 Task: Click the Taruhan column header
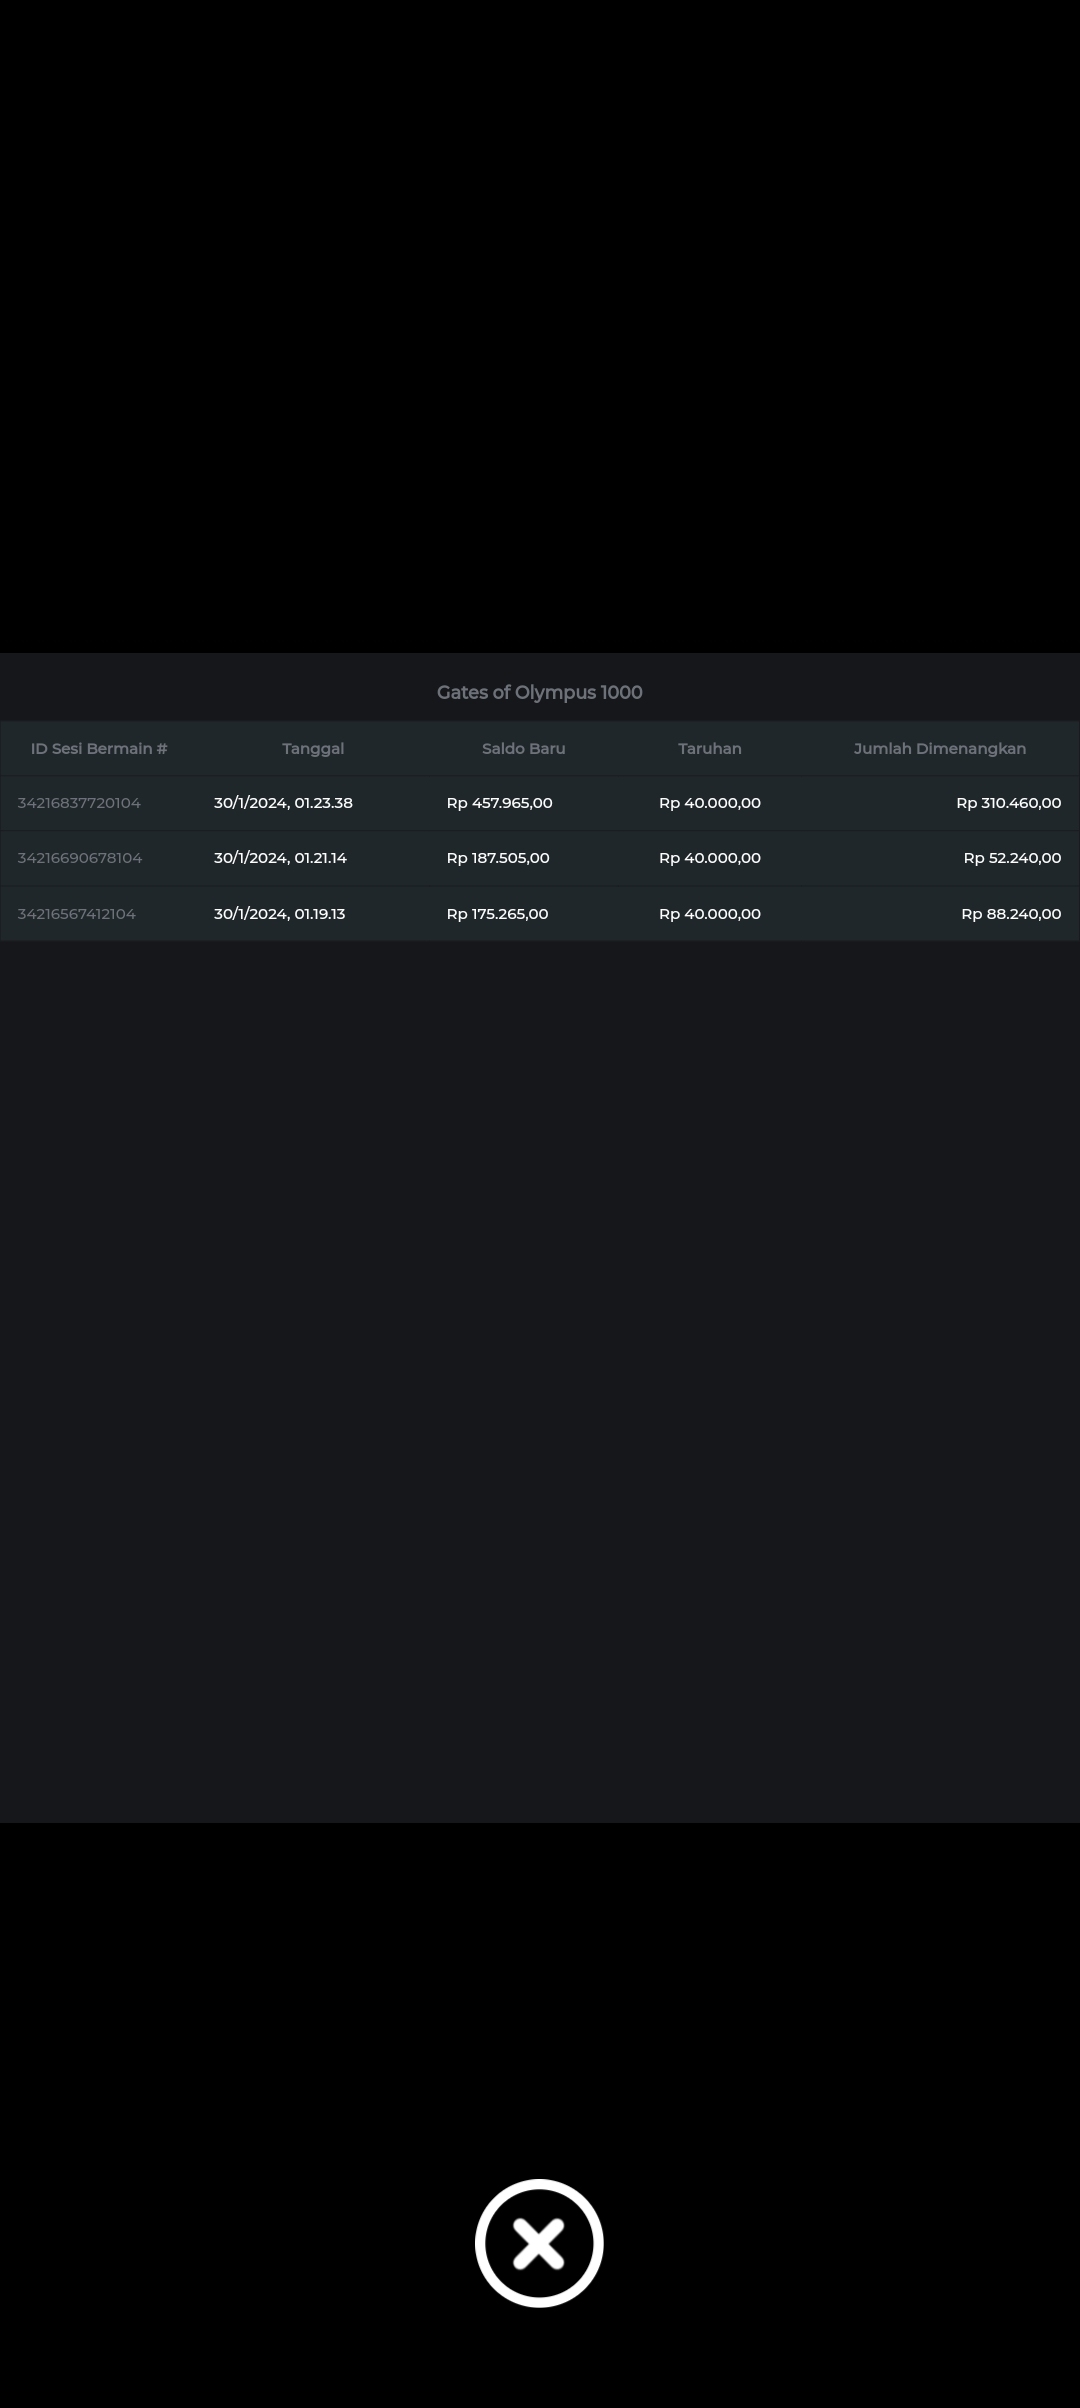(x=709, y=749)
